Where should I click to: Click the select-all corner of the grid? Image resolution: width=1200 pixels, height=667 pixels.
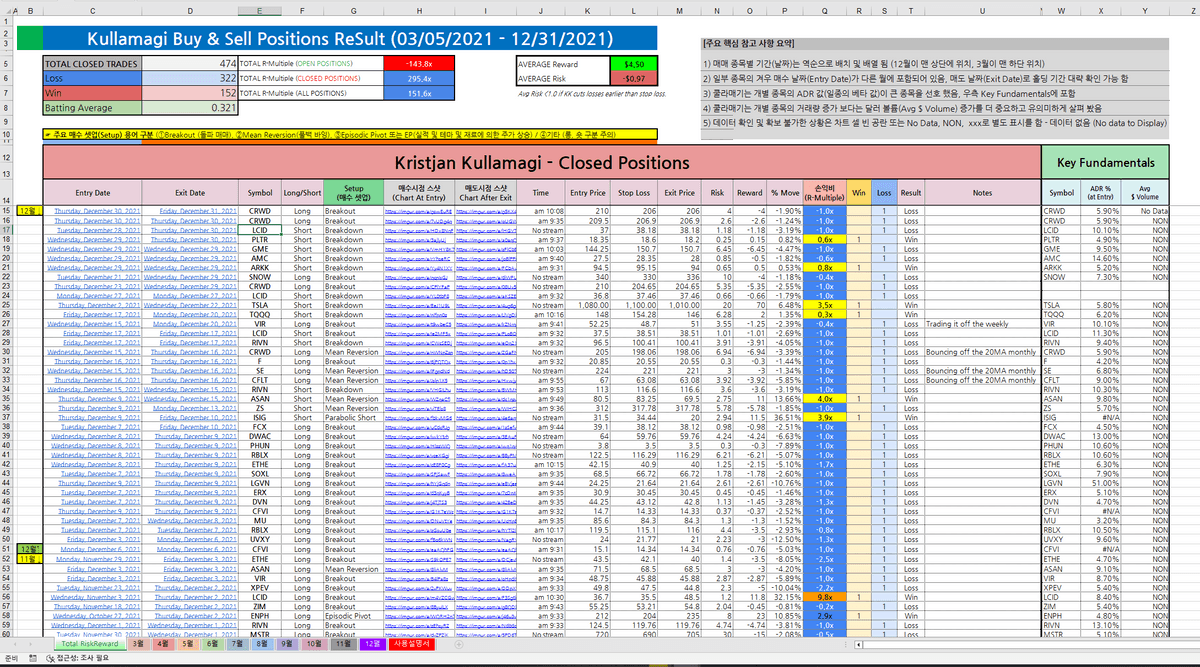pos(7,12)
